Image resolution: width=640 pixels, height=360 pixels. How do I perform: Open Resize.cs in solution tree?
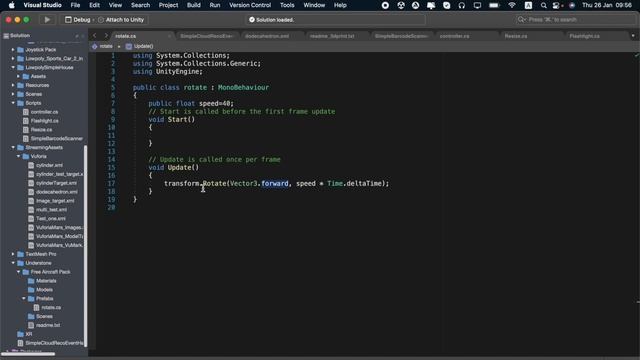coord(41,129)
